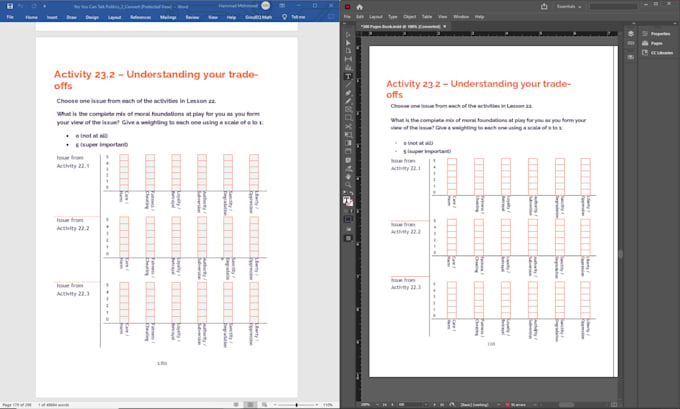The height and width of the screenshot is (409, 680).
Task: Click Word zoom in plus button
Action: (317, 405)
